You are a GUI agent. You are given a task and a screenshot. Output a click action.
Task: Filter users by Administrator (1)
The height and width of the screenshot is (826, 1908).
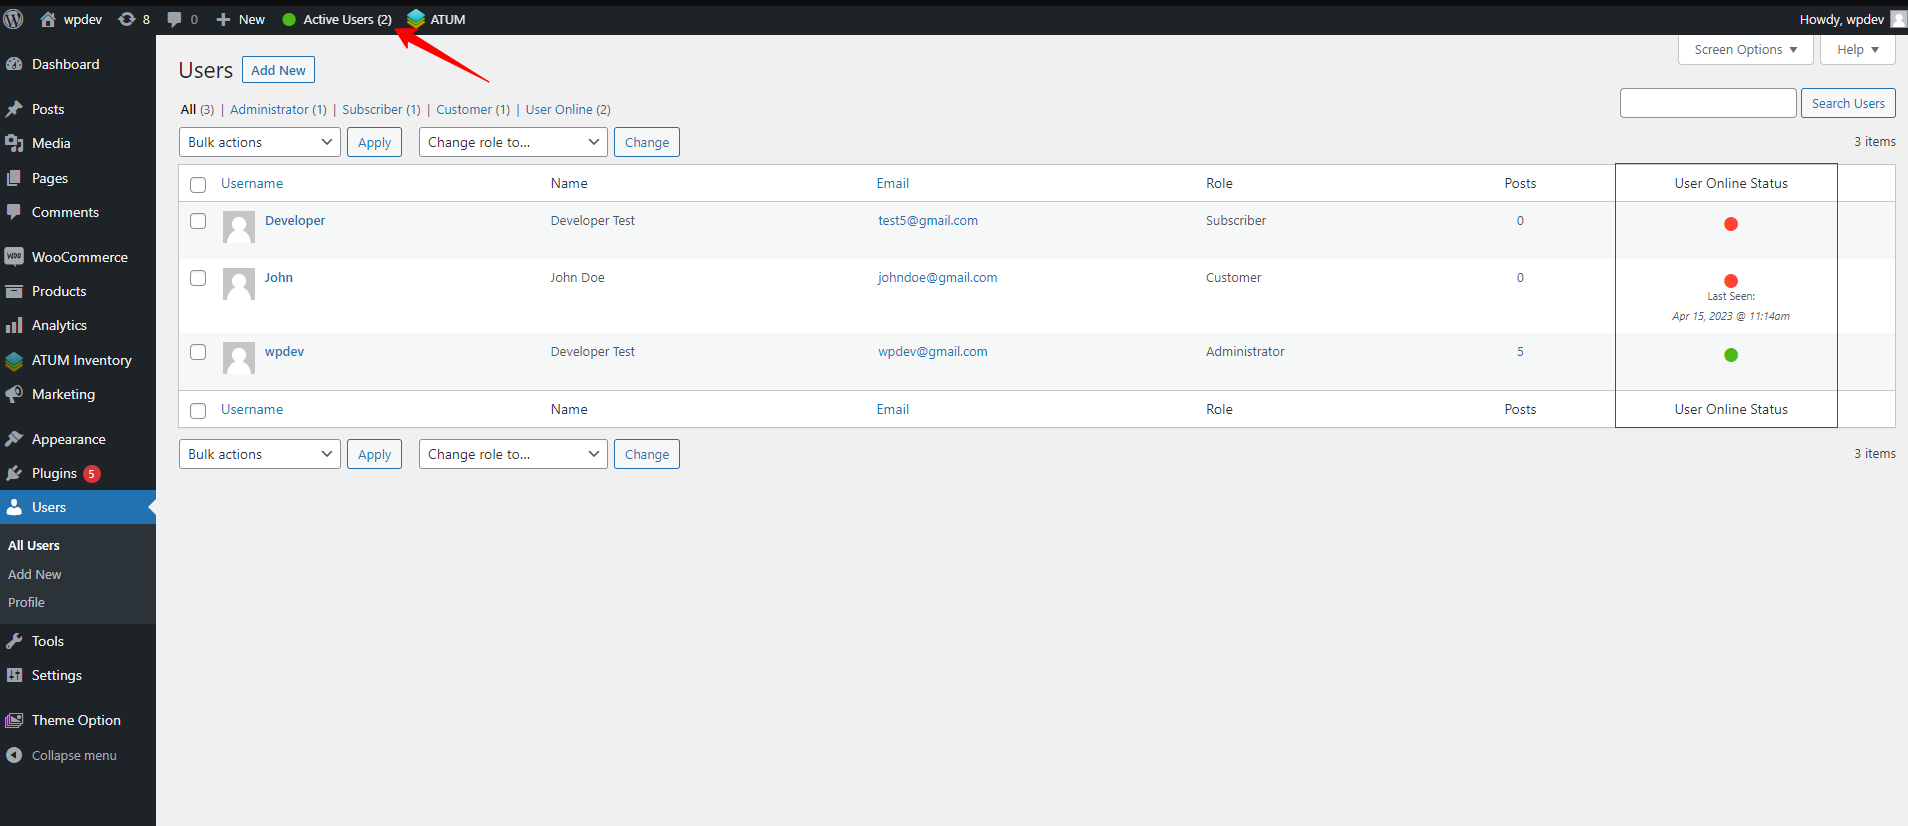278,109
